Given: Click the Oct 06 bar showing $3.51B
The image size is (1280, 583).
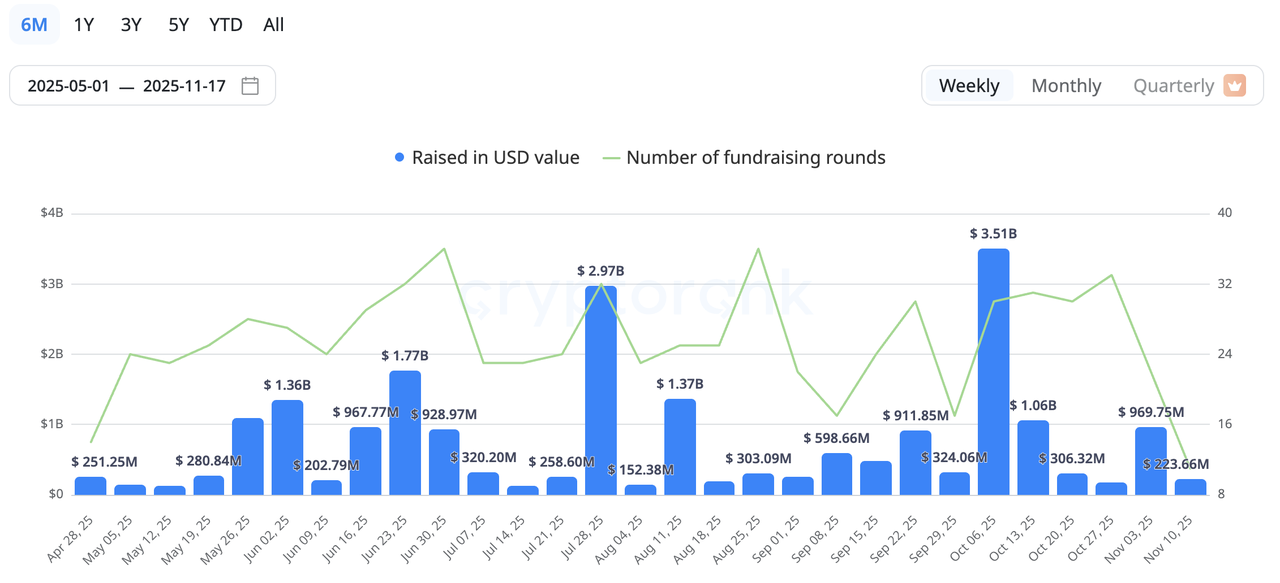Looking at the screenshot, I should coord(993,372).
